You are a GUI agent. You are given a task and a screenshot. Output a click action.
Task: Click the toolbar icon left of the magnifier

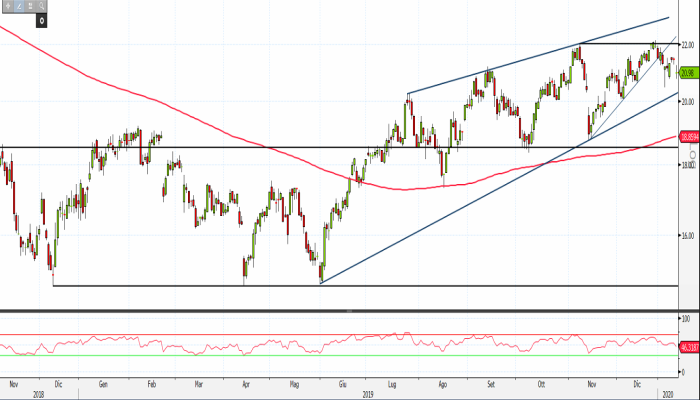(x=30, y=6)
